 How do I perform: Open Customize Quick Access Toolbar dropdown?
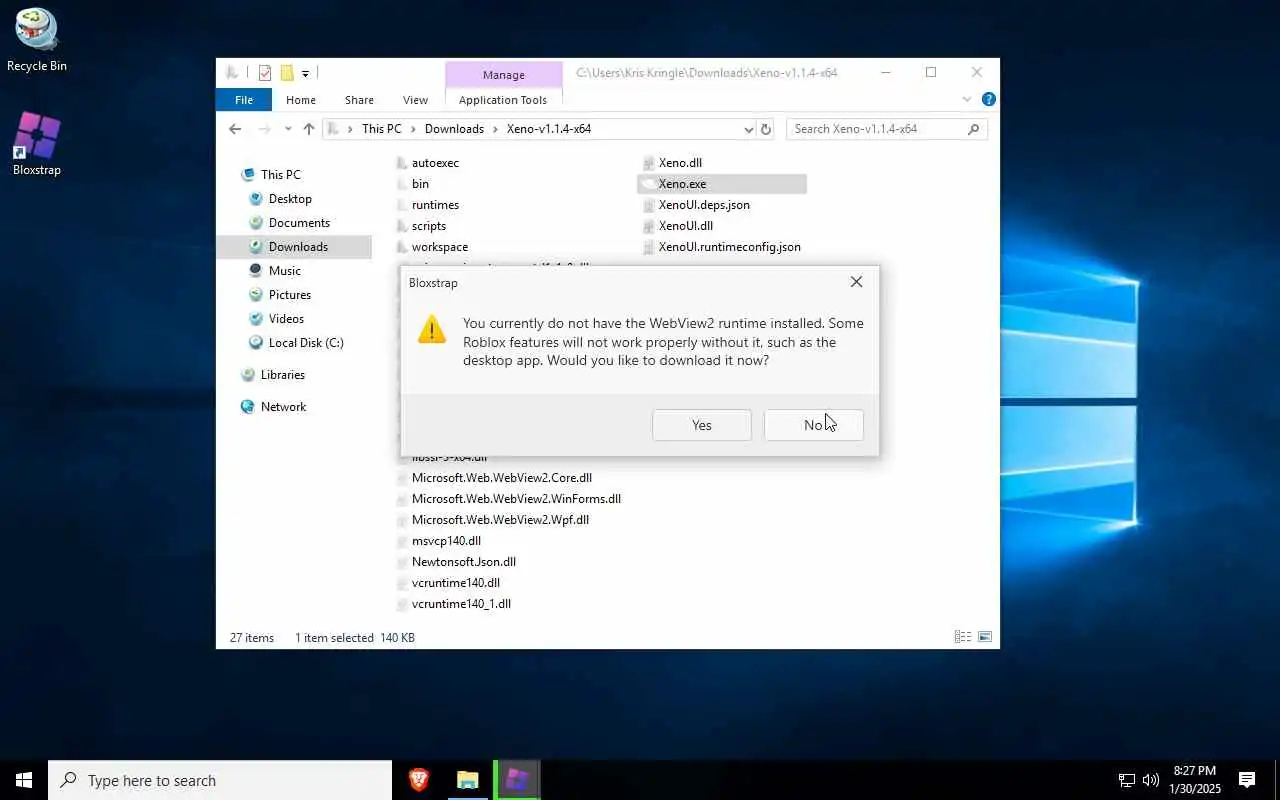click(x=305, y=73)
